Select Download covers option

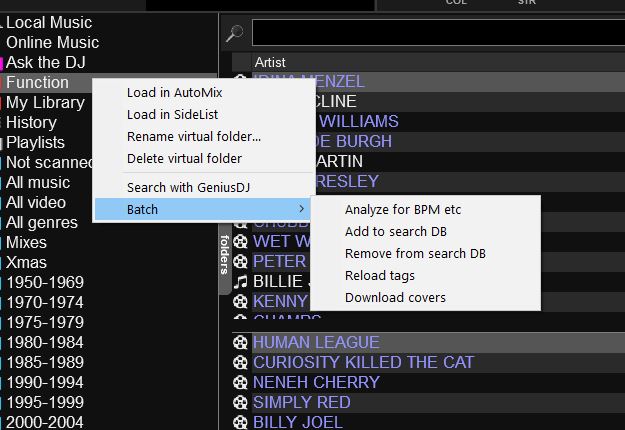pyautogui.click(x=395, y=297)
